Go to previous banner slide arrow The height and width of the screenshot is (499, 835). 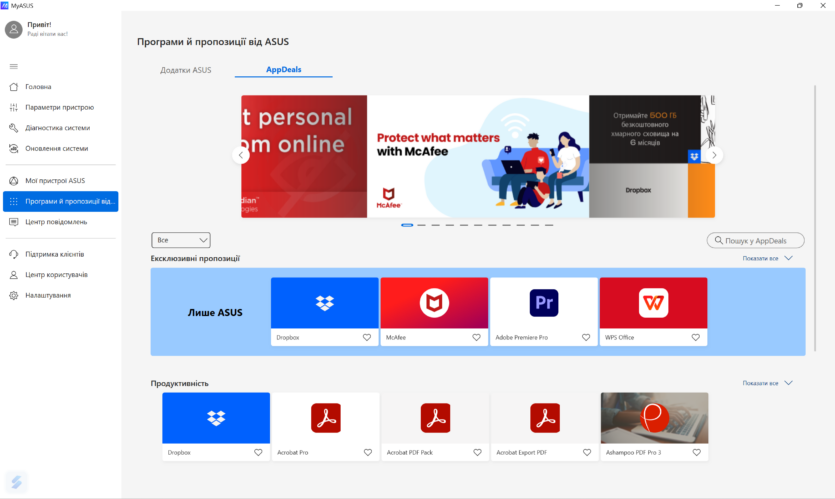tap(241, 155)
